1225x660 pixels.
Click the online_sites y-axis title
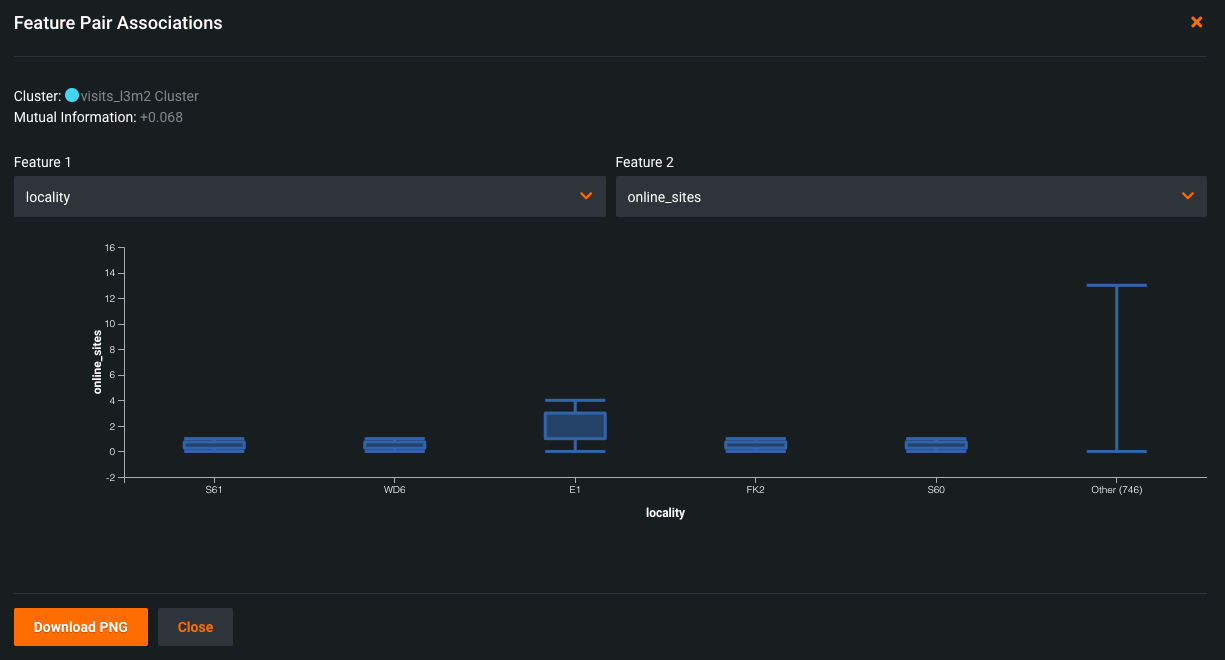click(98, 361)
